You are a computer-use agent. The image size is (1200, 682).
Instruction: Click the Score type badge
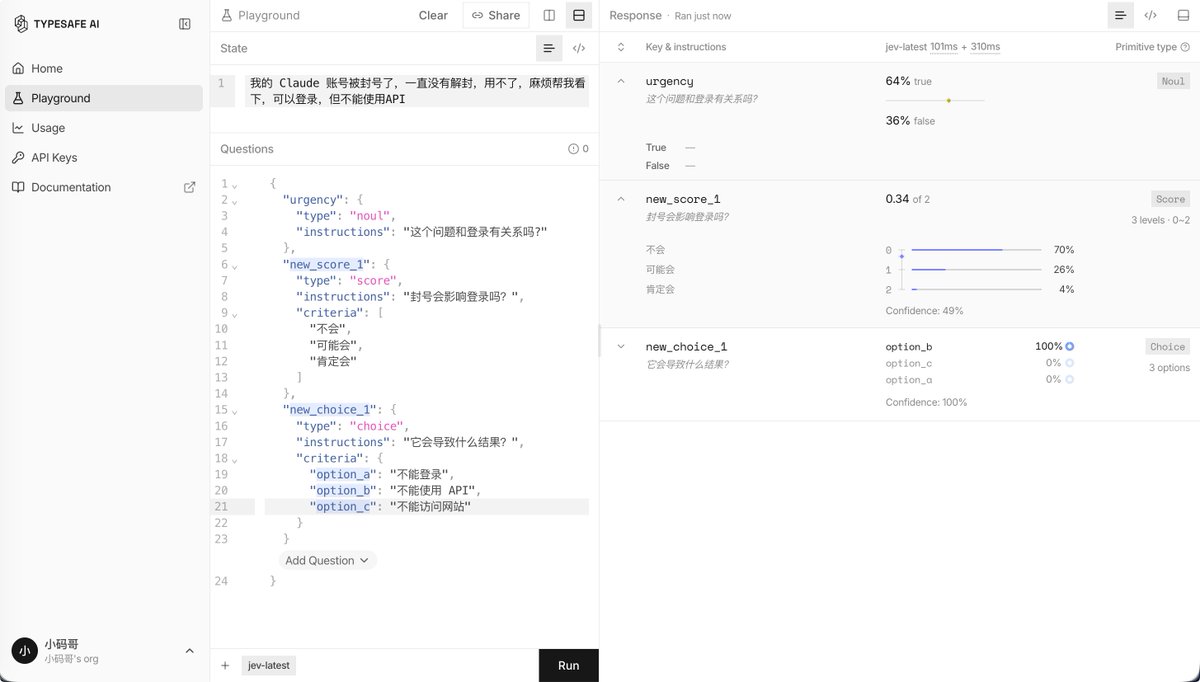(1170, 199)
